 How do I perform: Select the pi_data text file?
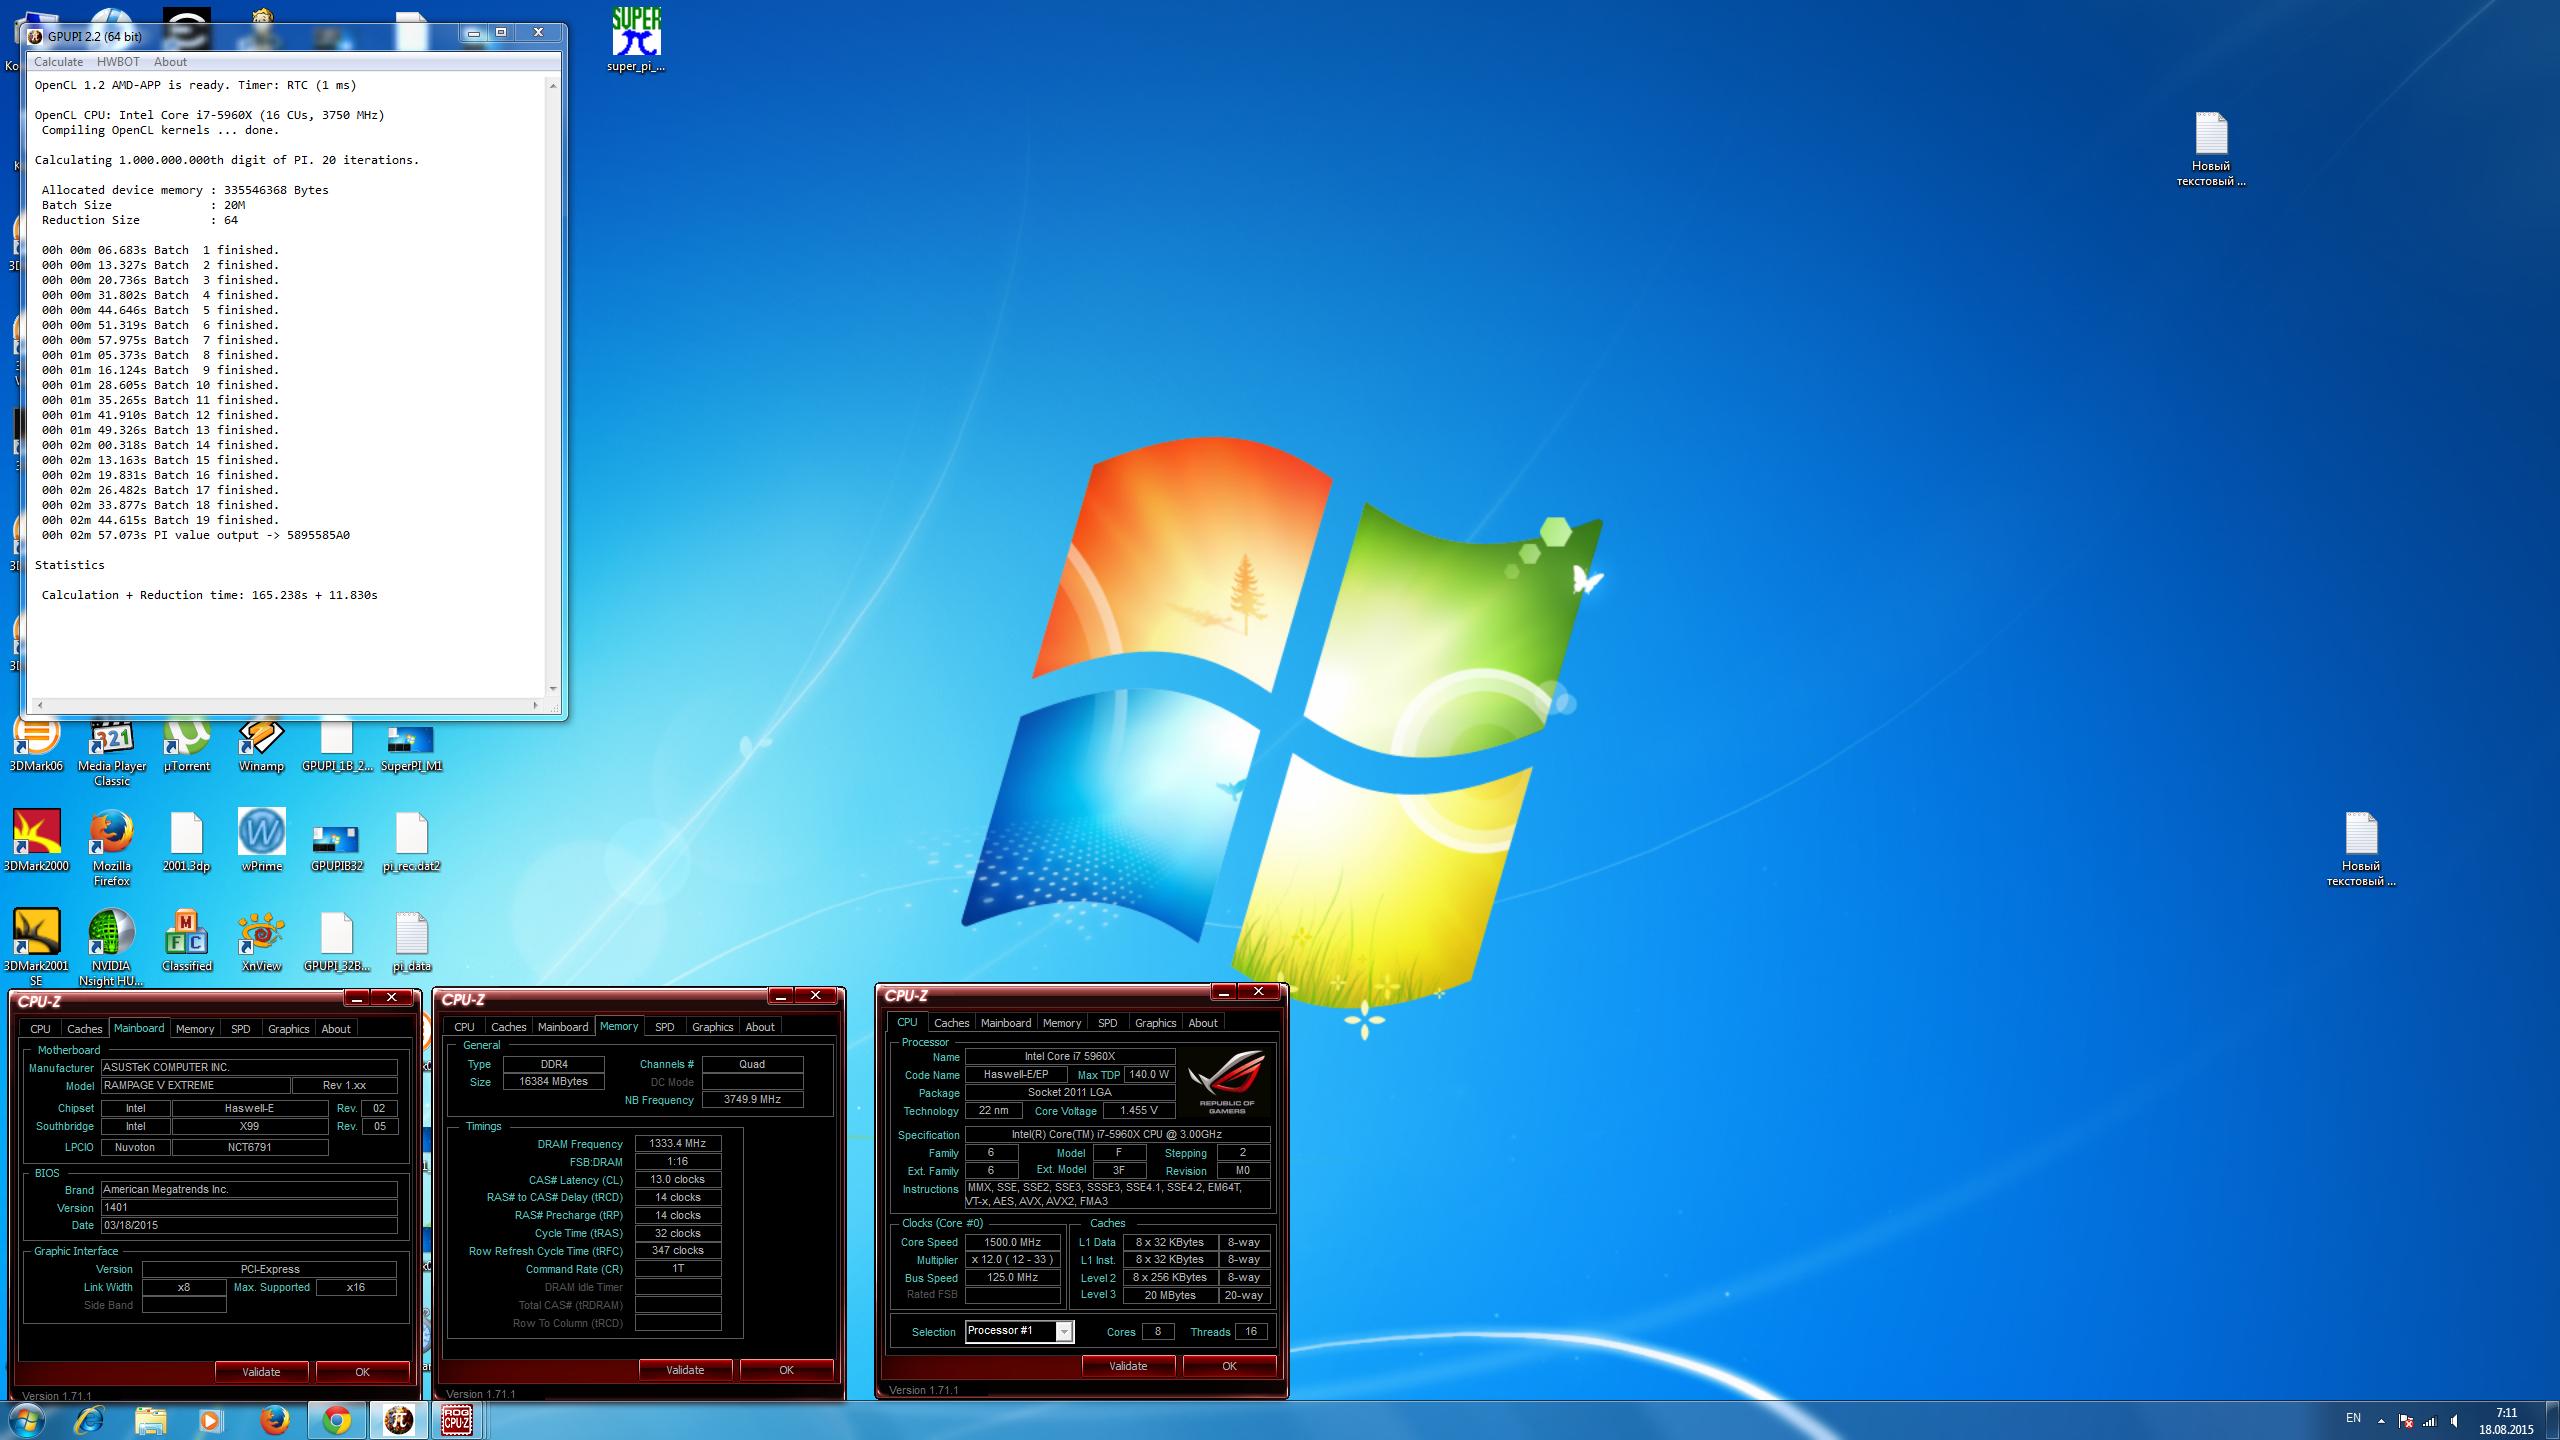pyautogui.click(x=411, y=940)
